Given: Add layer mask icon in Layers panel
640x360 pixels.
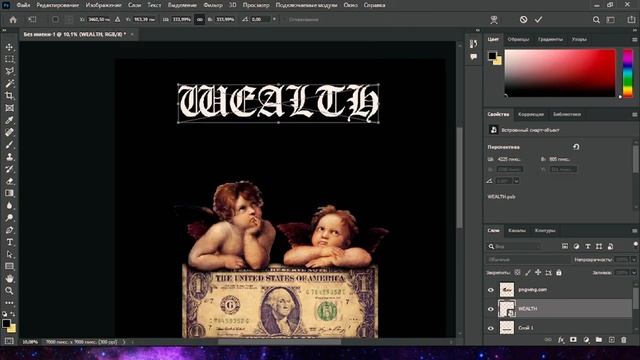Looking at the screenshot, I should [x=573, y=340].
